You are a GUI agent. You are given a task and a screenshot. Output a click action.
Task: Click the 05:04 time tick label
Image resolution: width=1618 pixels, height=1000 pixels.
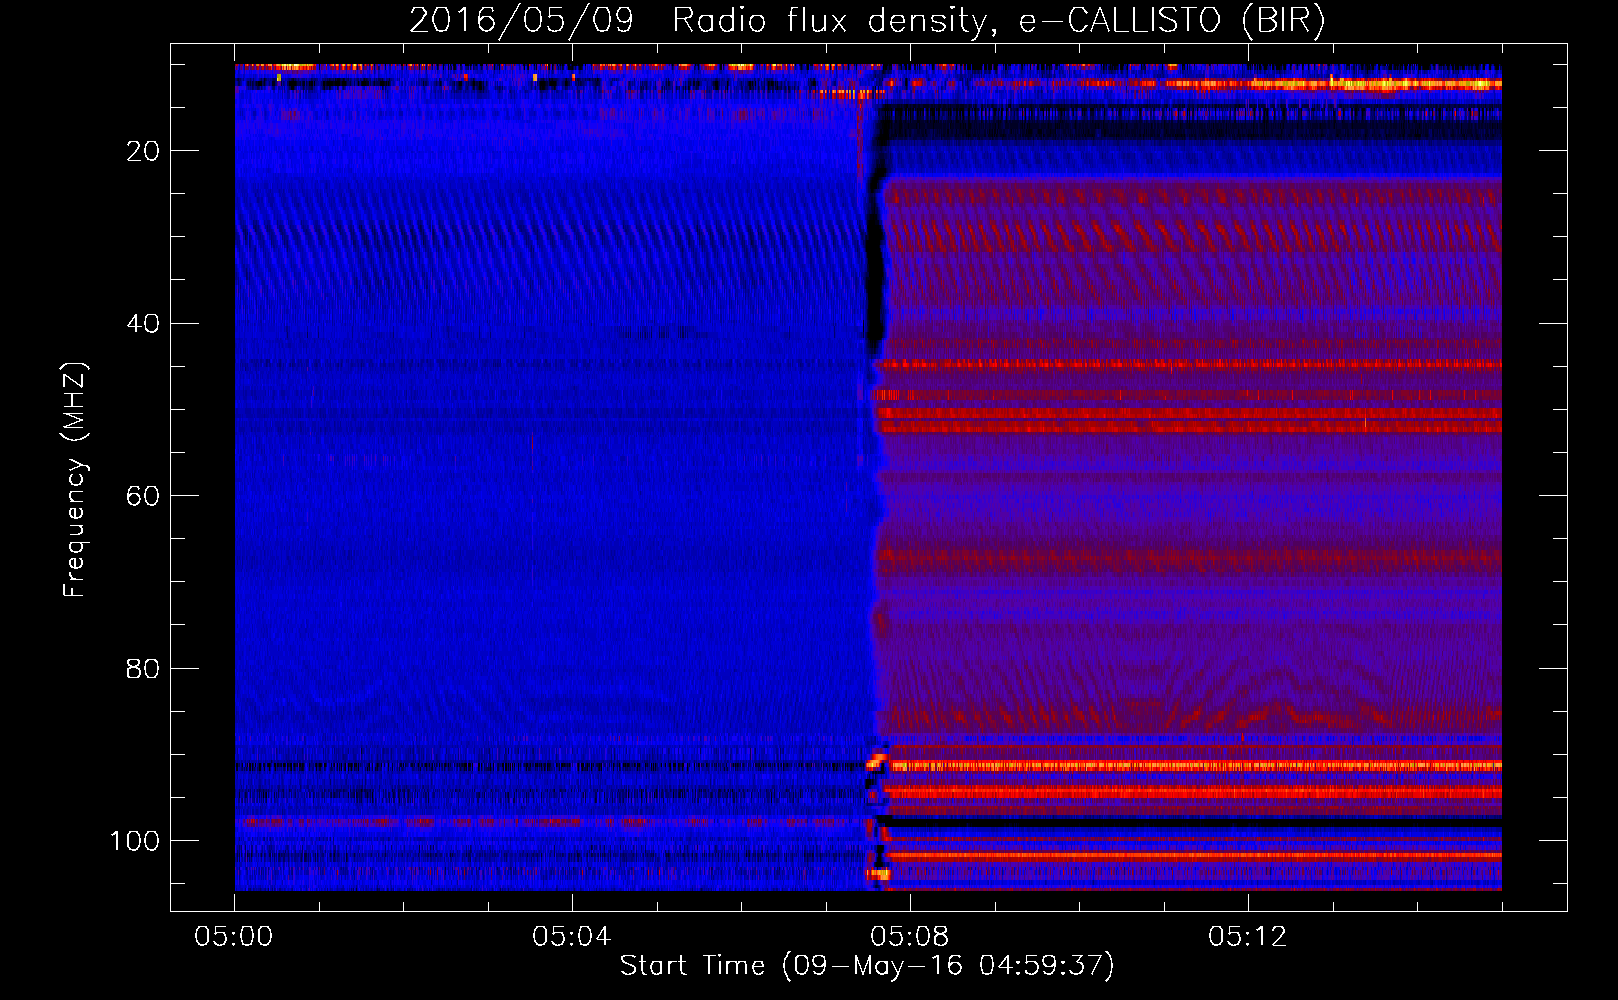(572, 937)
